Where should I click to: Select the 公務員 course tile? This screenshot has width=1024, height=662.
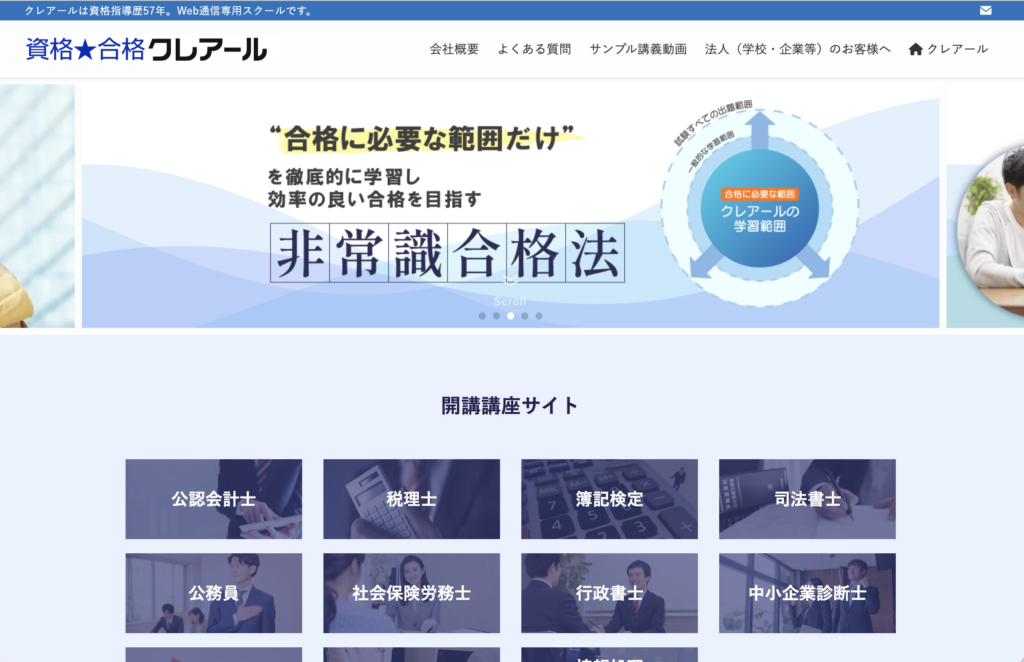click(213, 593)
